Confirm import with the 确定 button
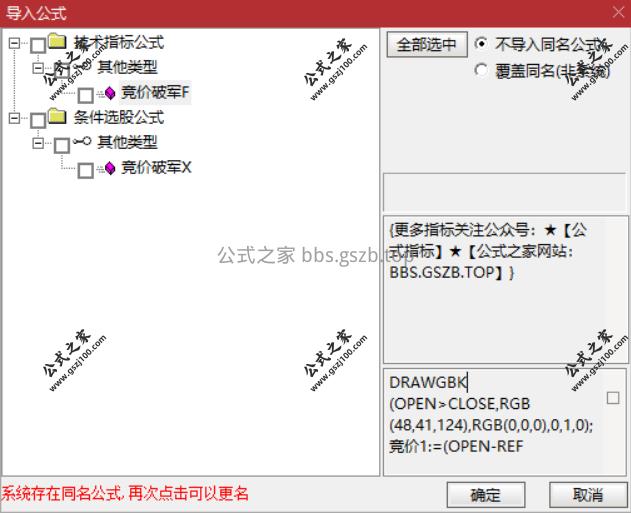631x513 pixels. coord(486,495)
